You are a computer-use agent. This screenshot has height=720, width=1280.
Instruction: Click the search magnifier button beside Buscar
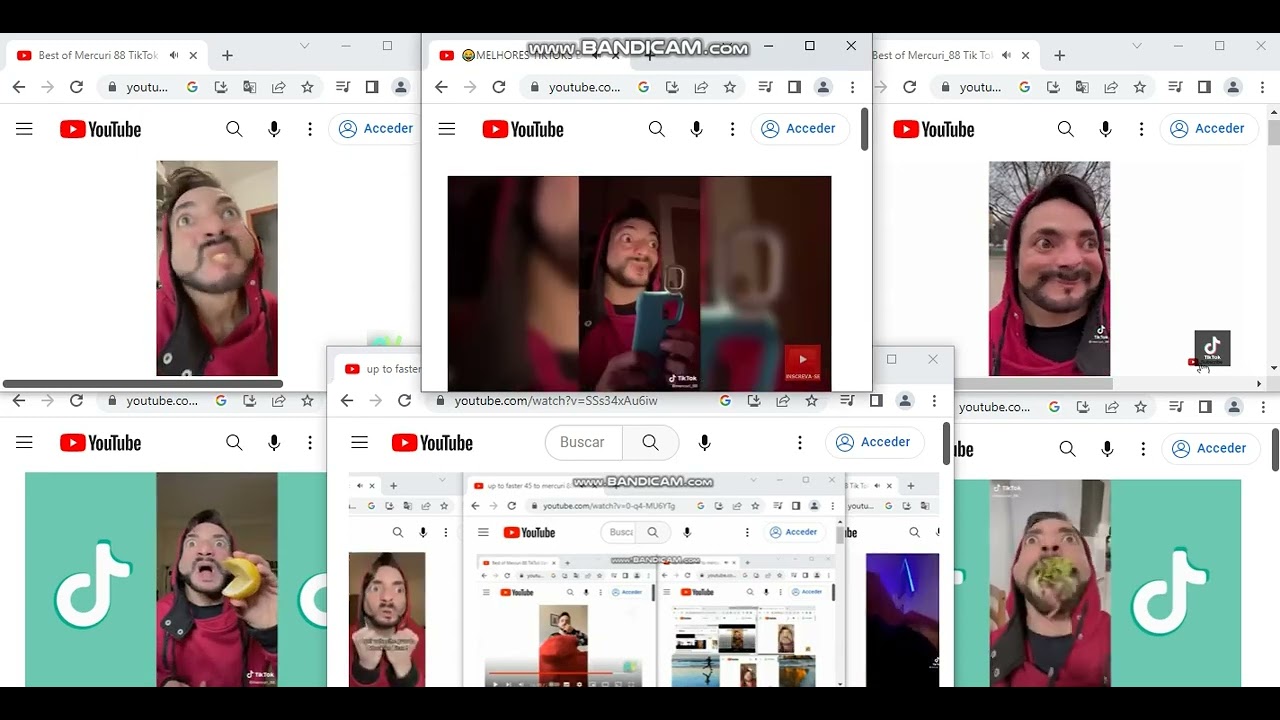651,442
